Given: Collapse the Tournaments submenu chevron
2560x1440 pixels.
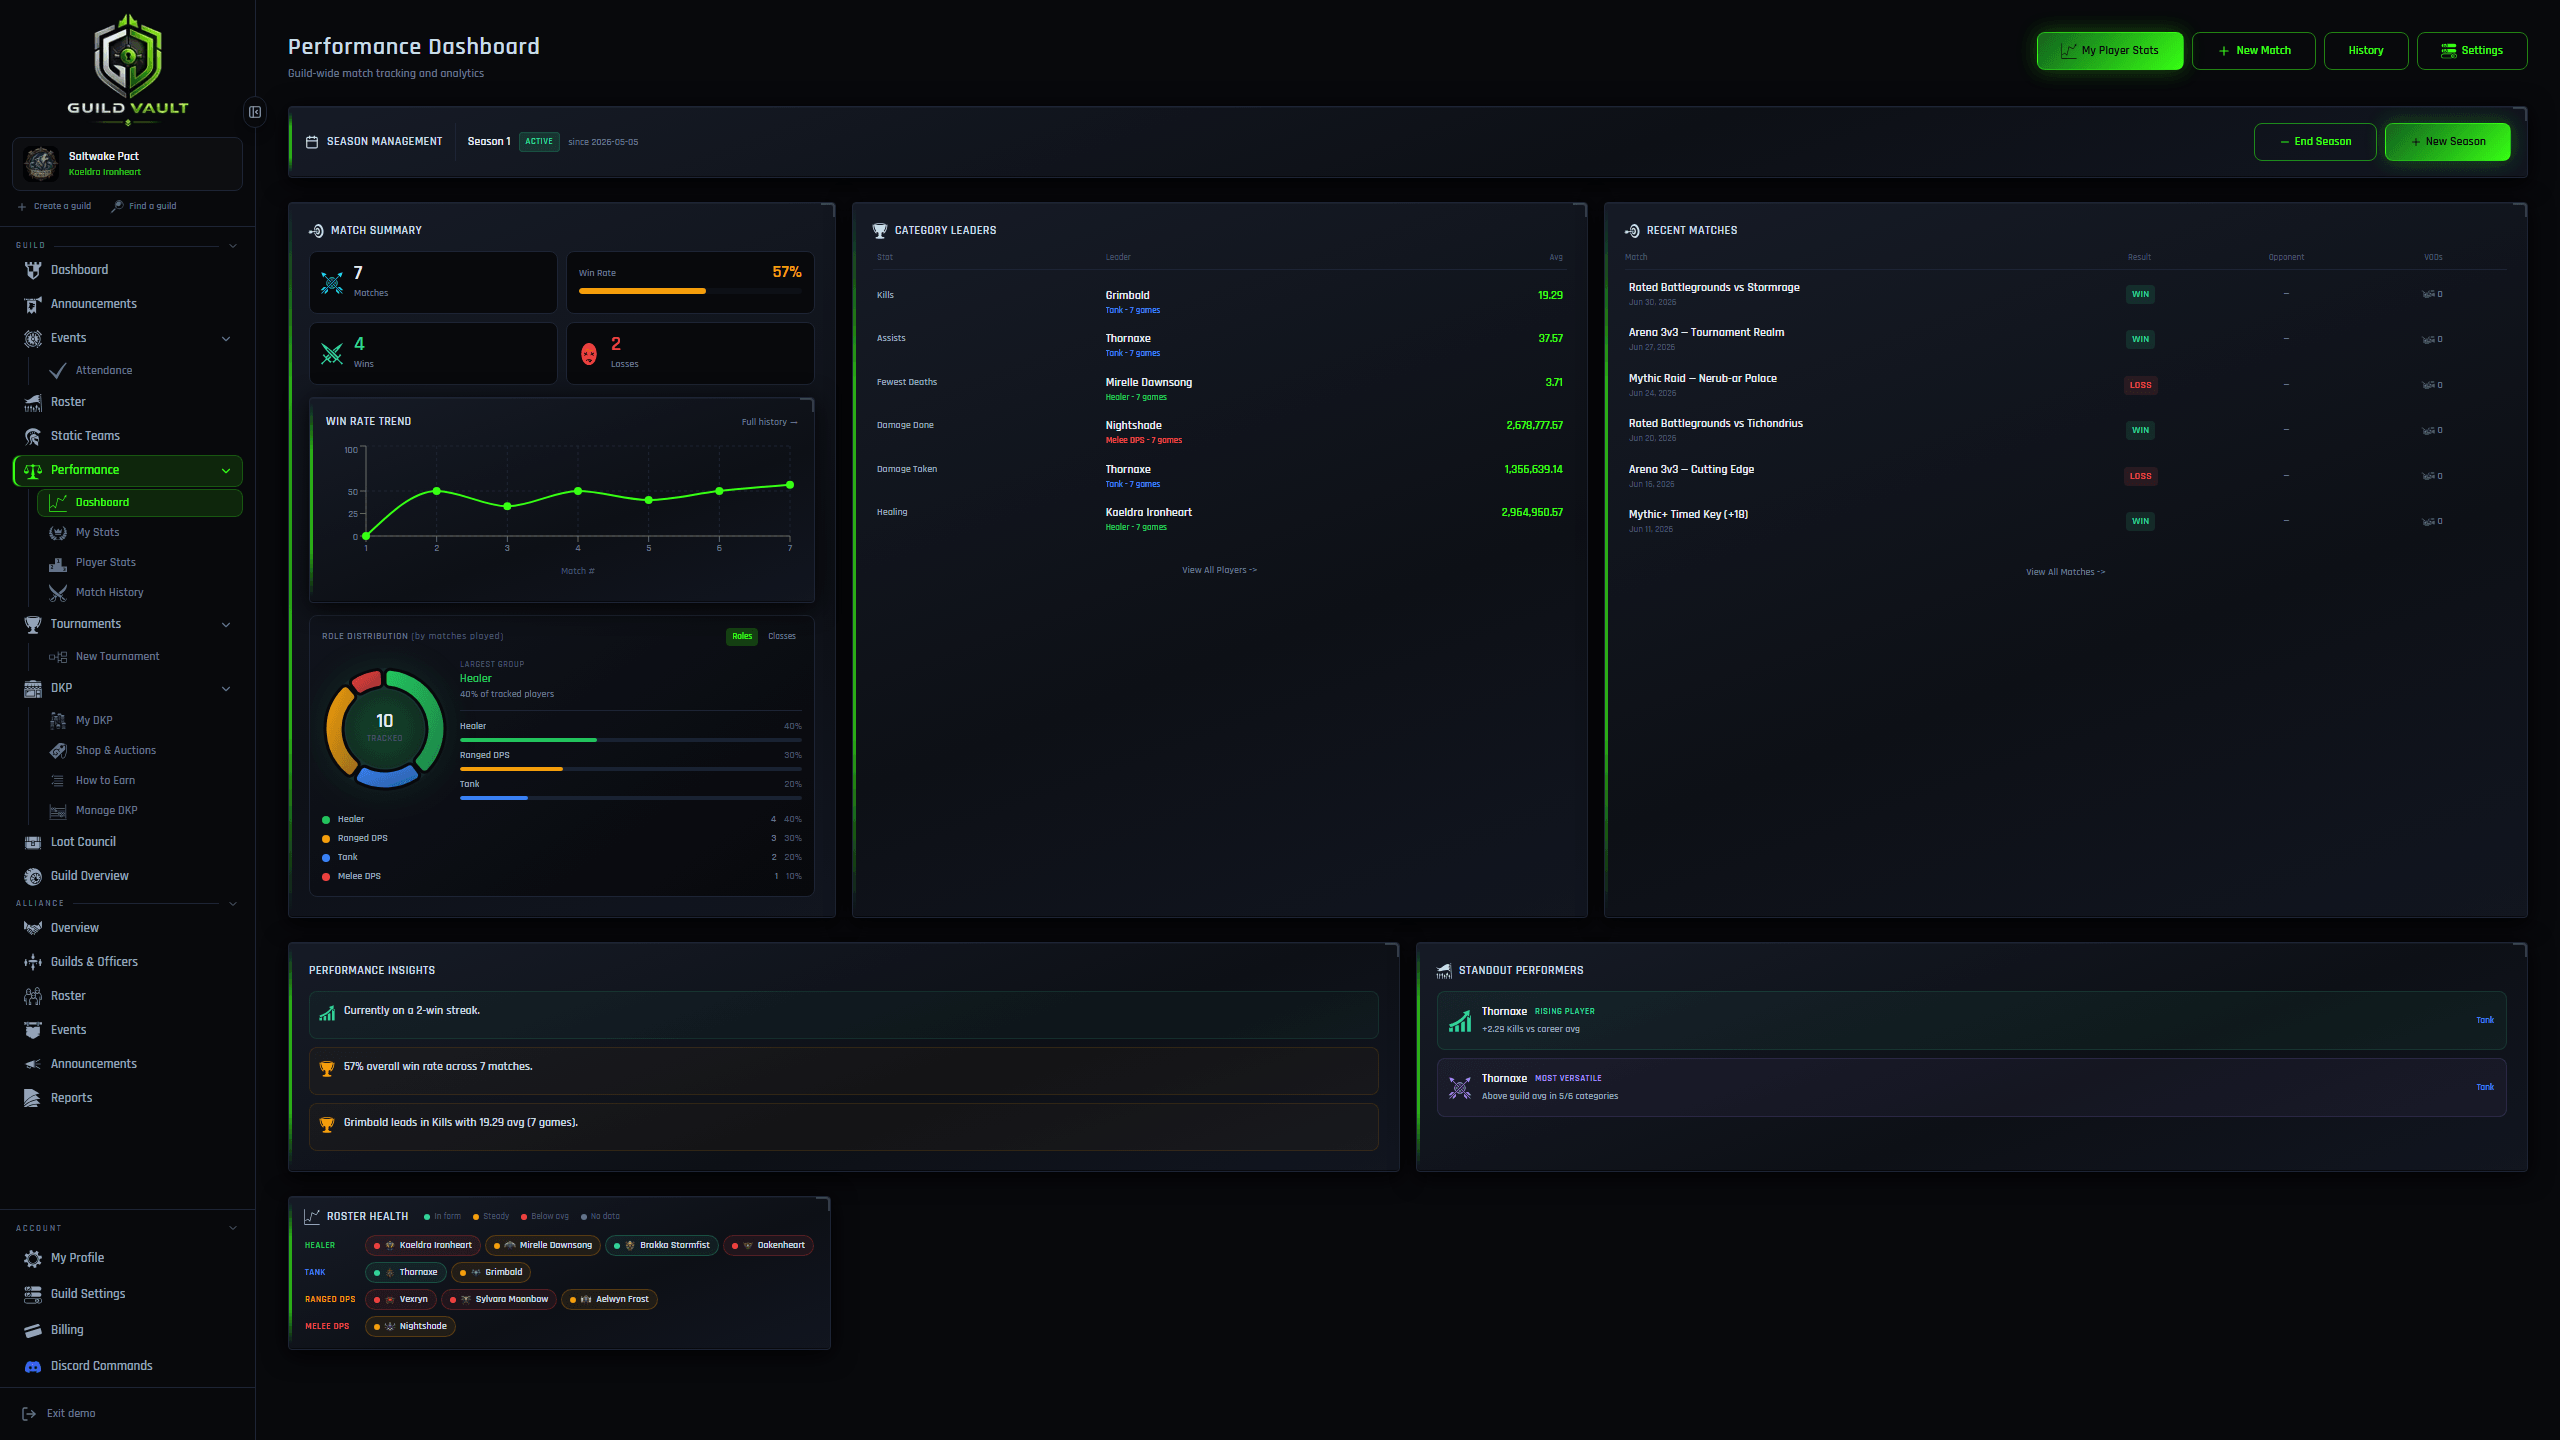Looking at the screenshot, I should click(x=226, y=625).
